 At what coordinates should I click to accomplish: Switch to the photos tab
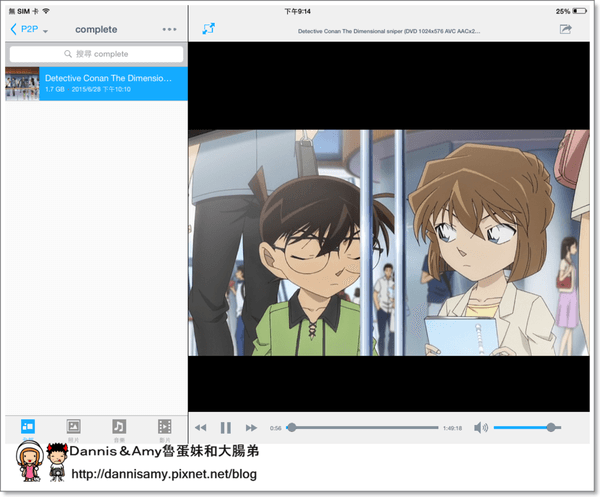point(73,430)
